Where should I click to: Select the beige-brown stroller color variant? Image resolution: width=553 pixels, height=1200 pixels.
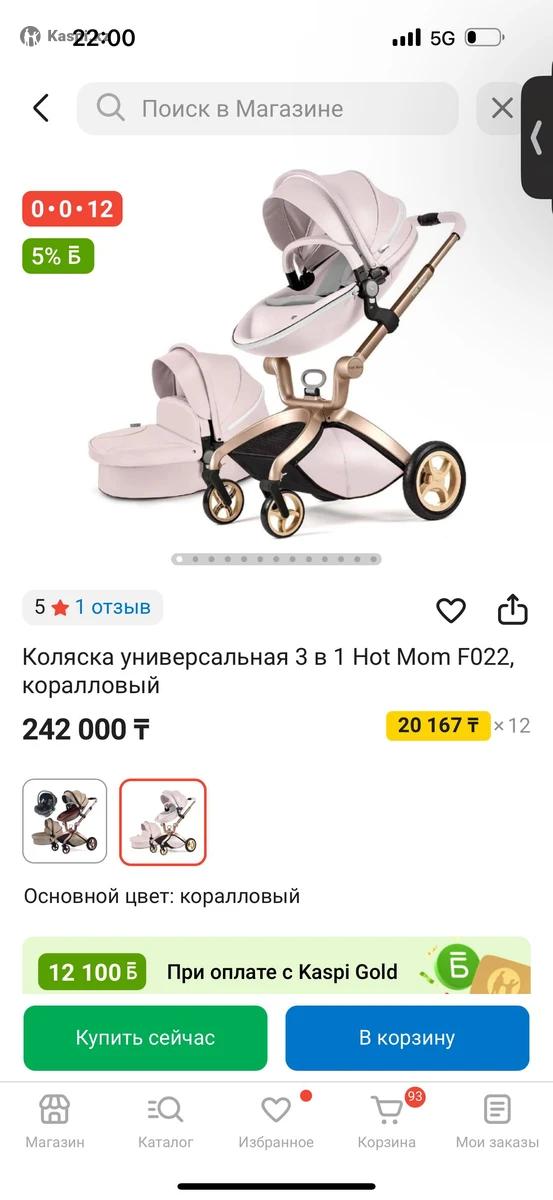(x=65, y=821)
